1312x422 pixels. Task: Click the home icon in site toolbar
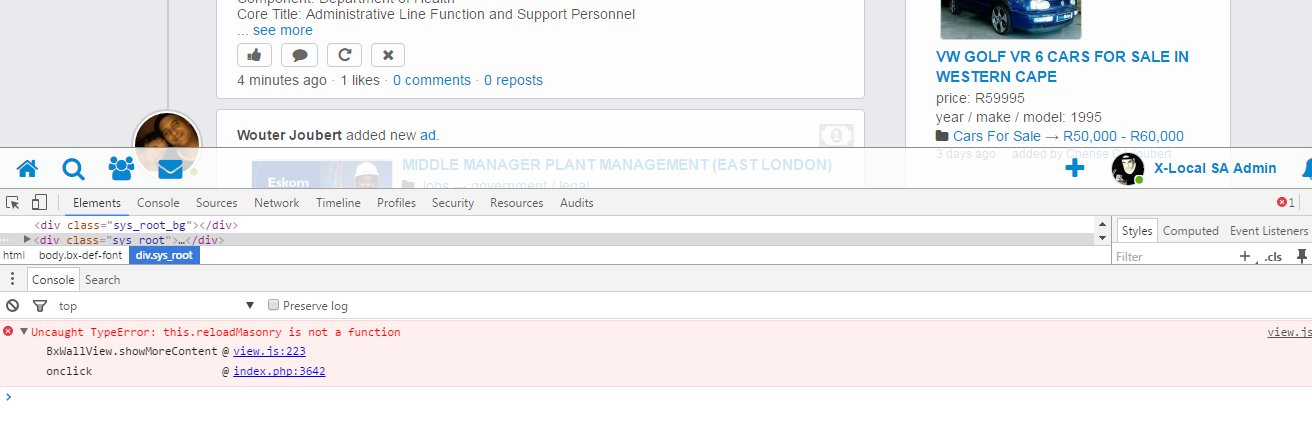(27, 169)
